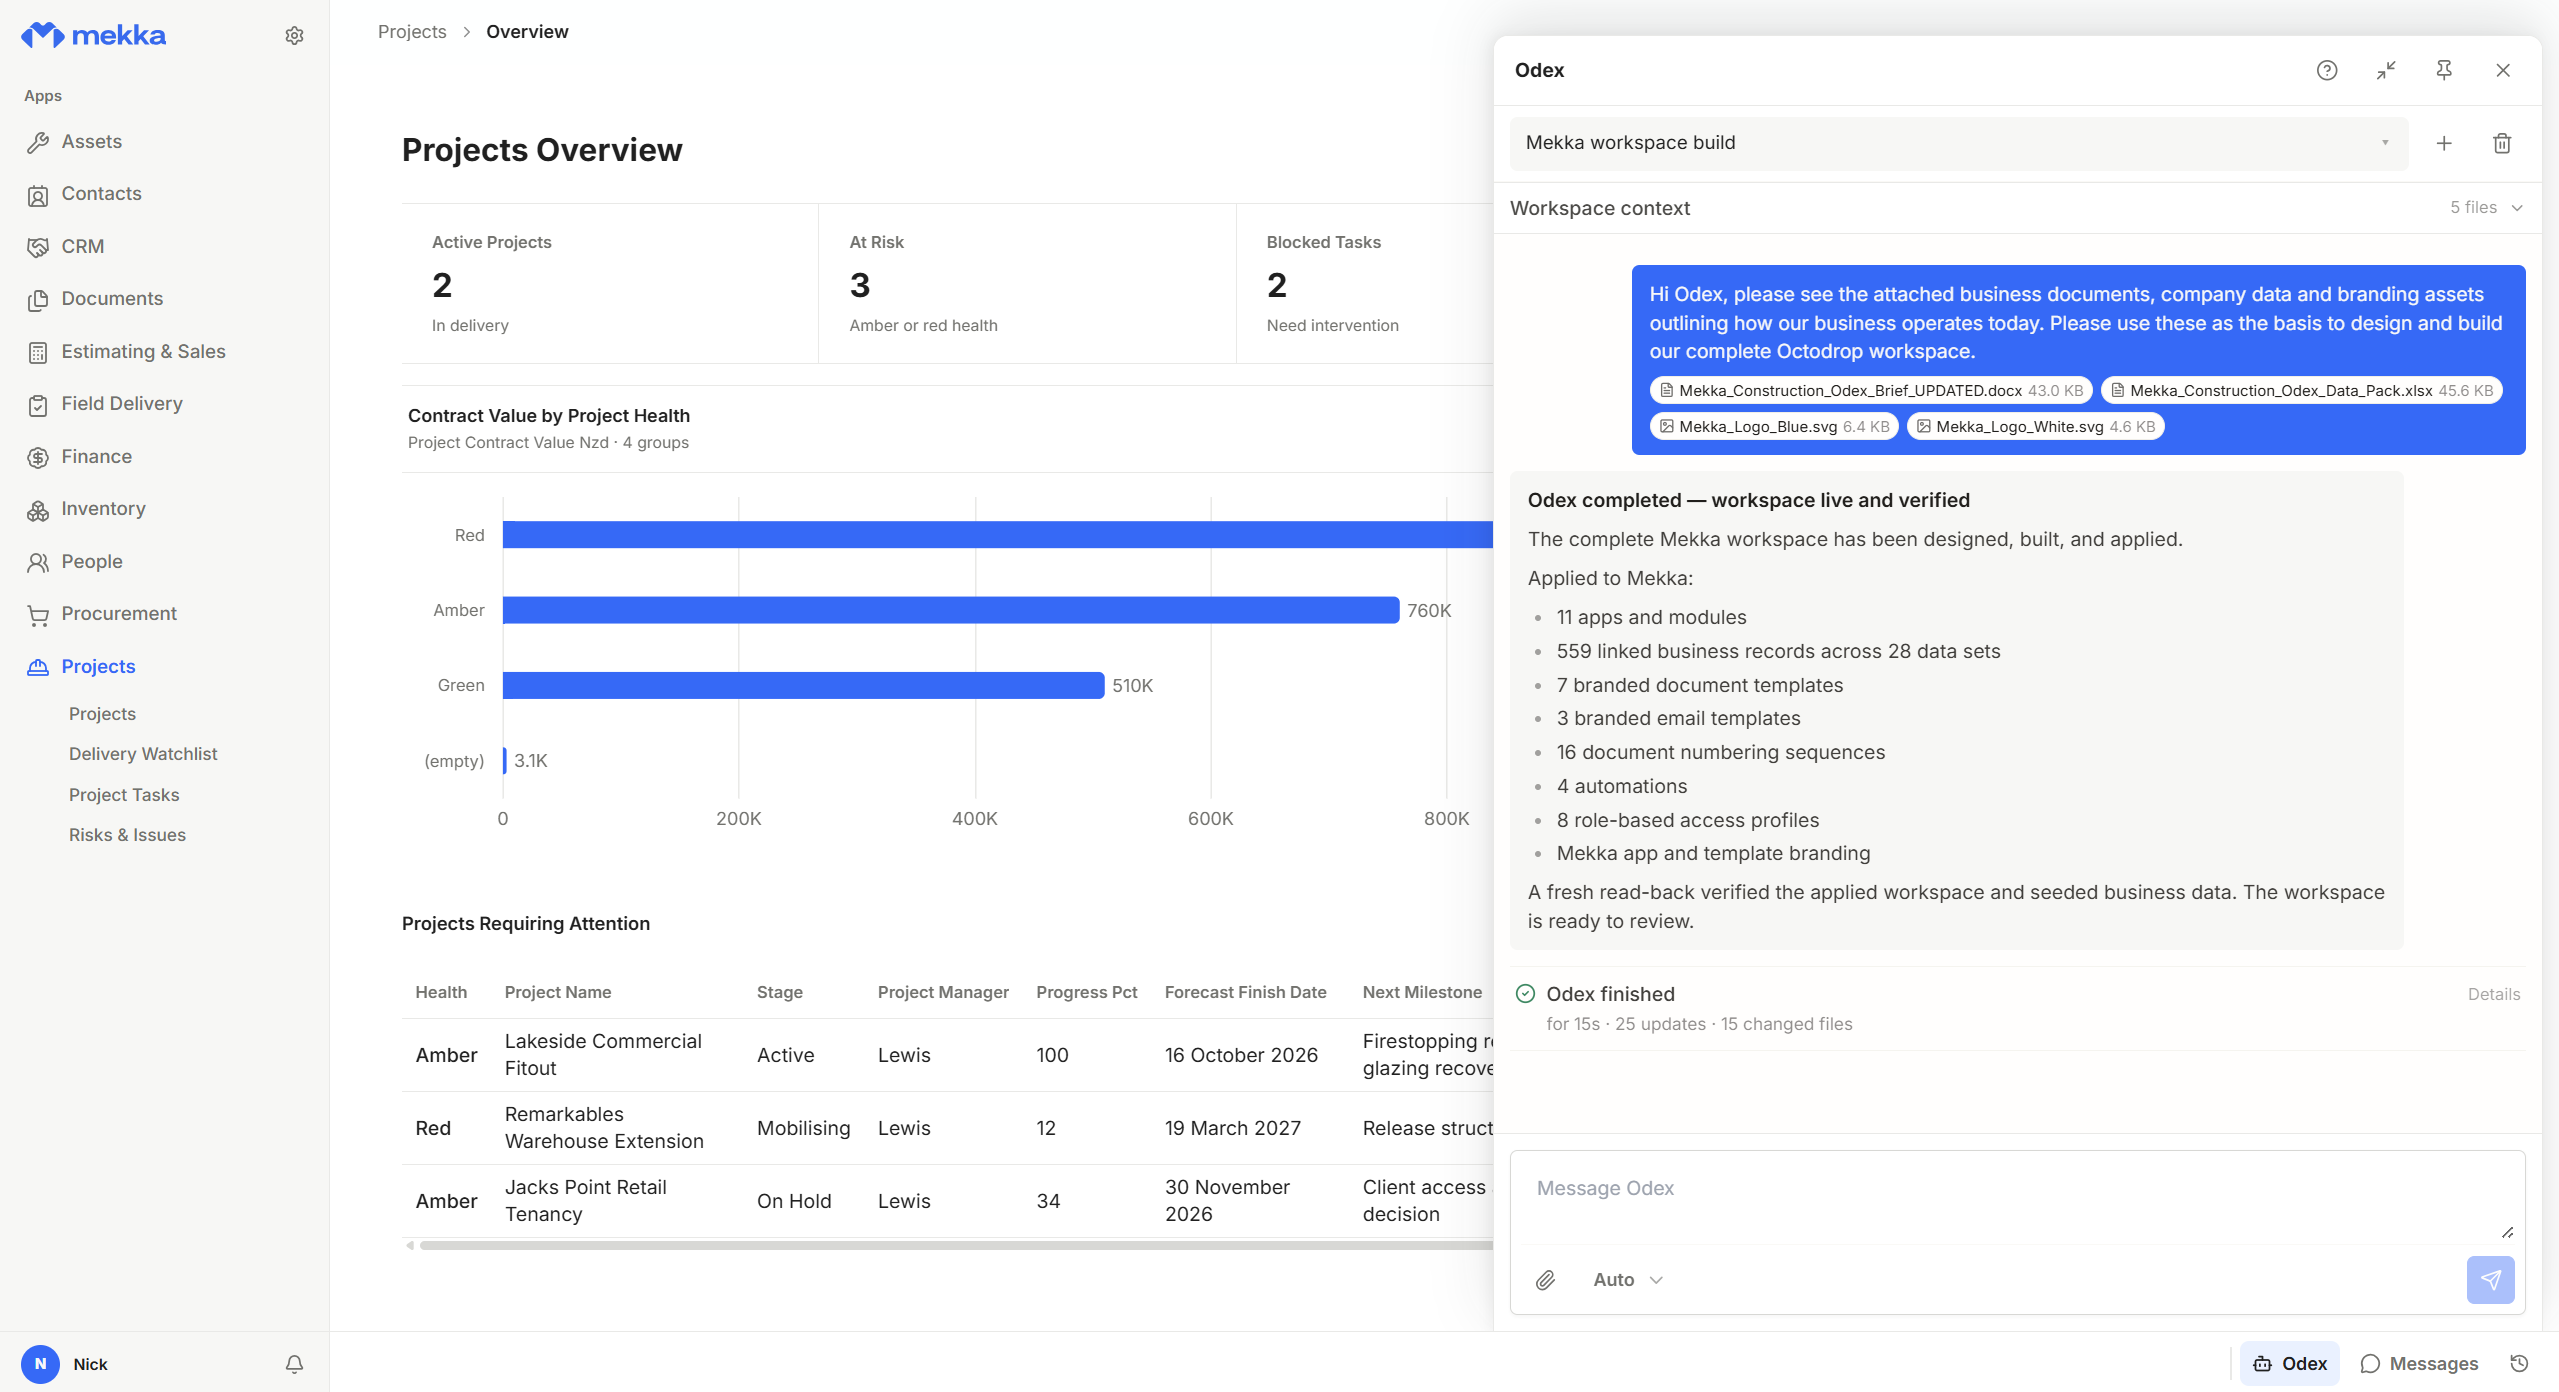Open Projects sub-item under Projects
Image resolution: width=2559 pixels, height=1392 pixels.
point(102,714)
